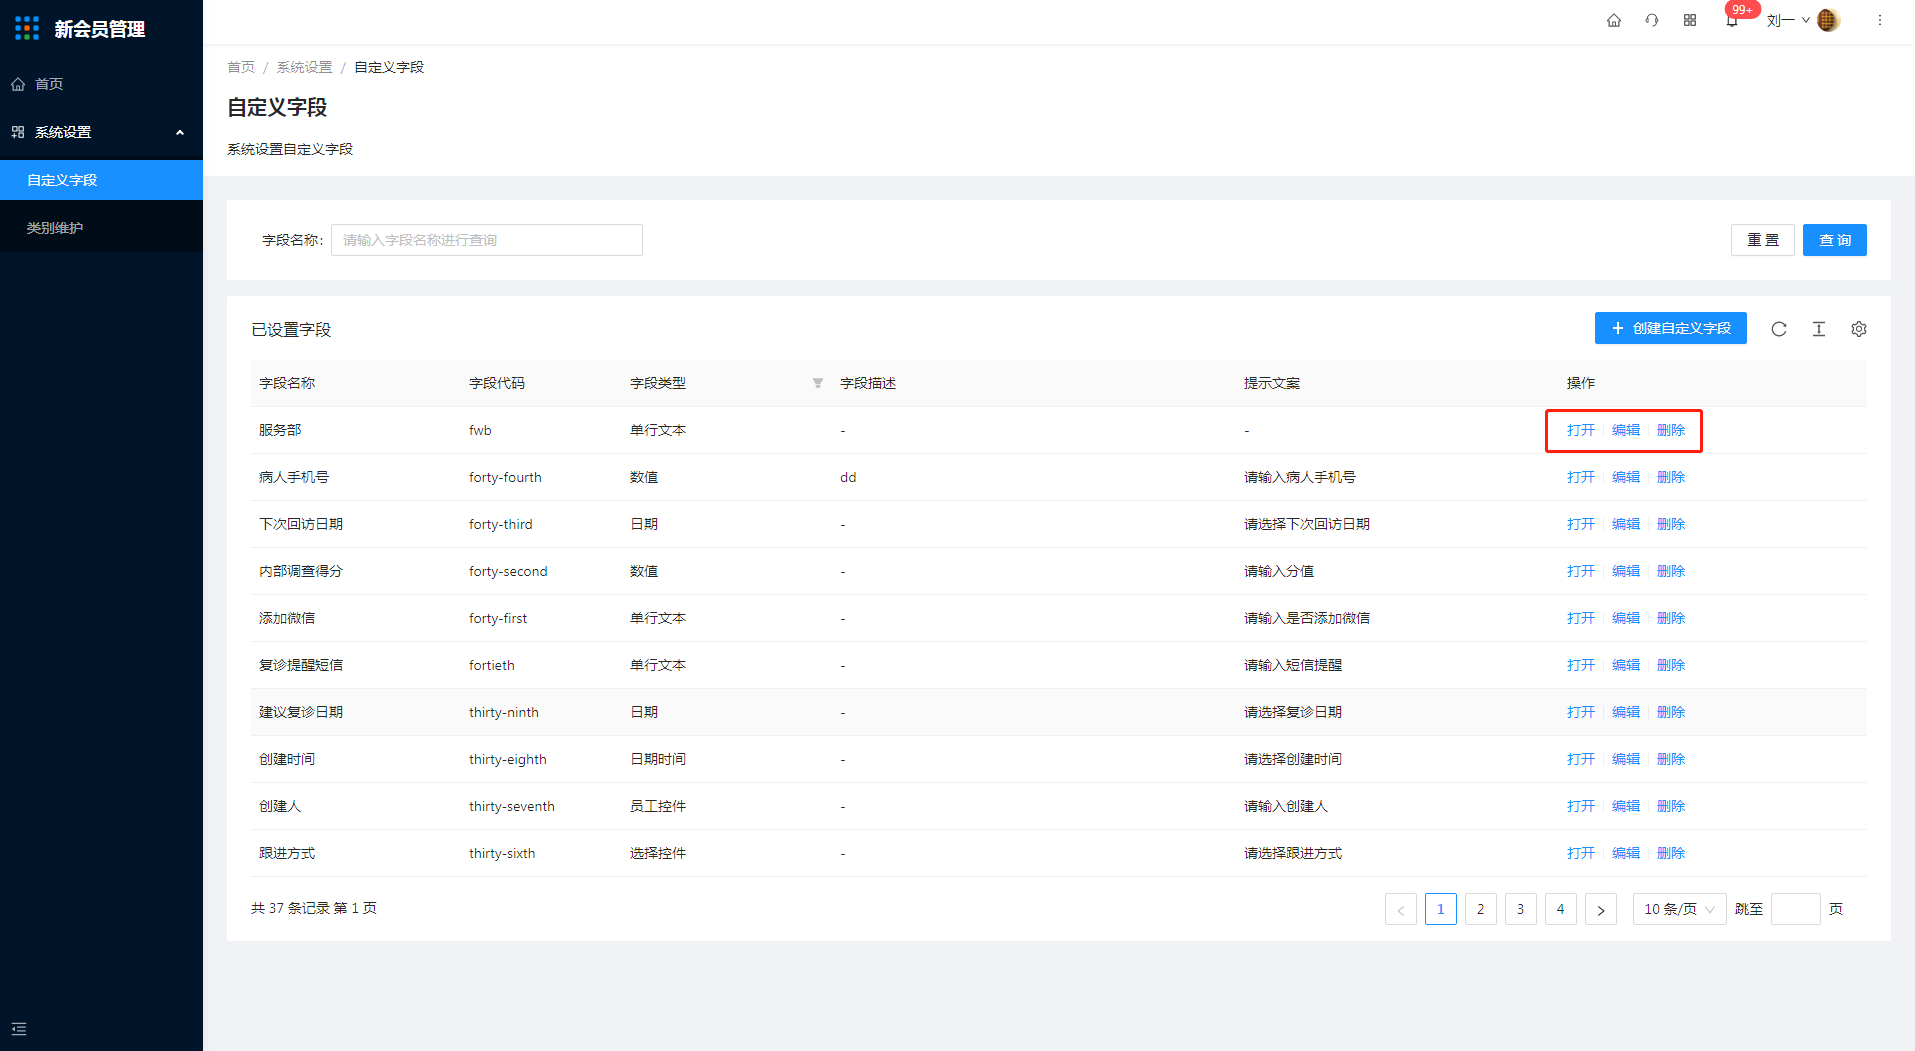Click the dd description cell
This screenshot has width=1915, height=1051.
point(848,477)
